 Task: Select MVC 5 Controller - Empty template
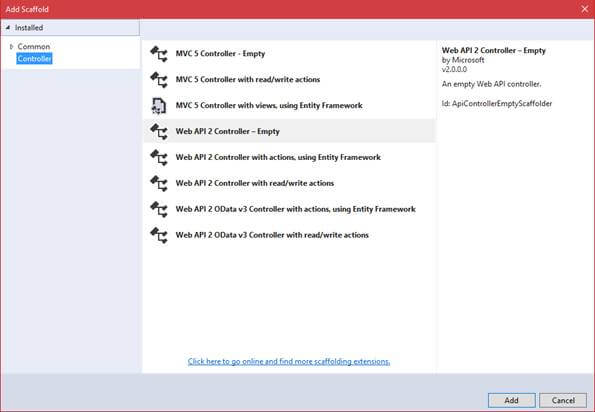290,54
